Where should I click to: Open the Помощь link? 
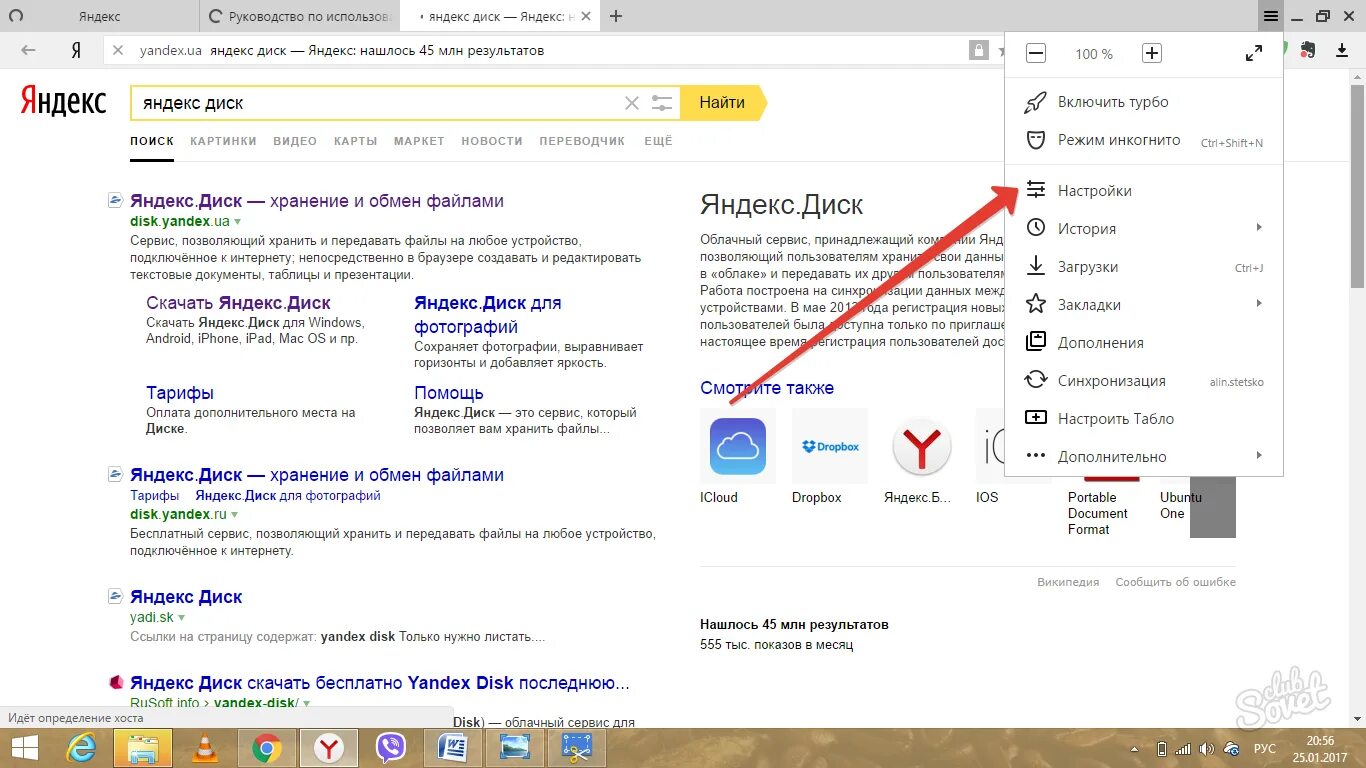coord(449,393)
